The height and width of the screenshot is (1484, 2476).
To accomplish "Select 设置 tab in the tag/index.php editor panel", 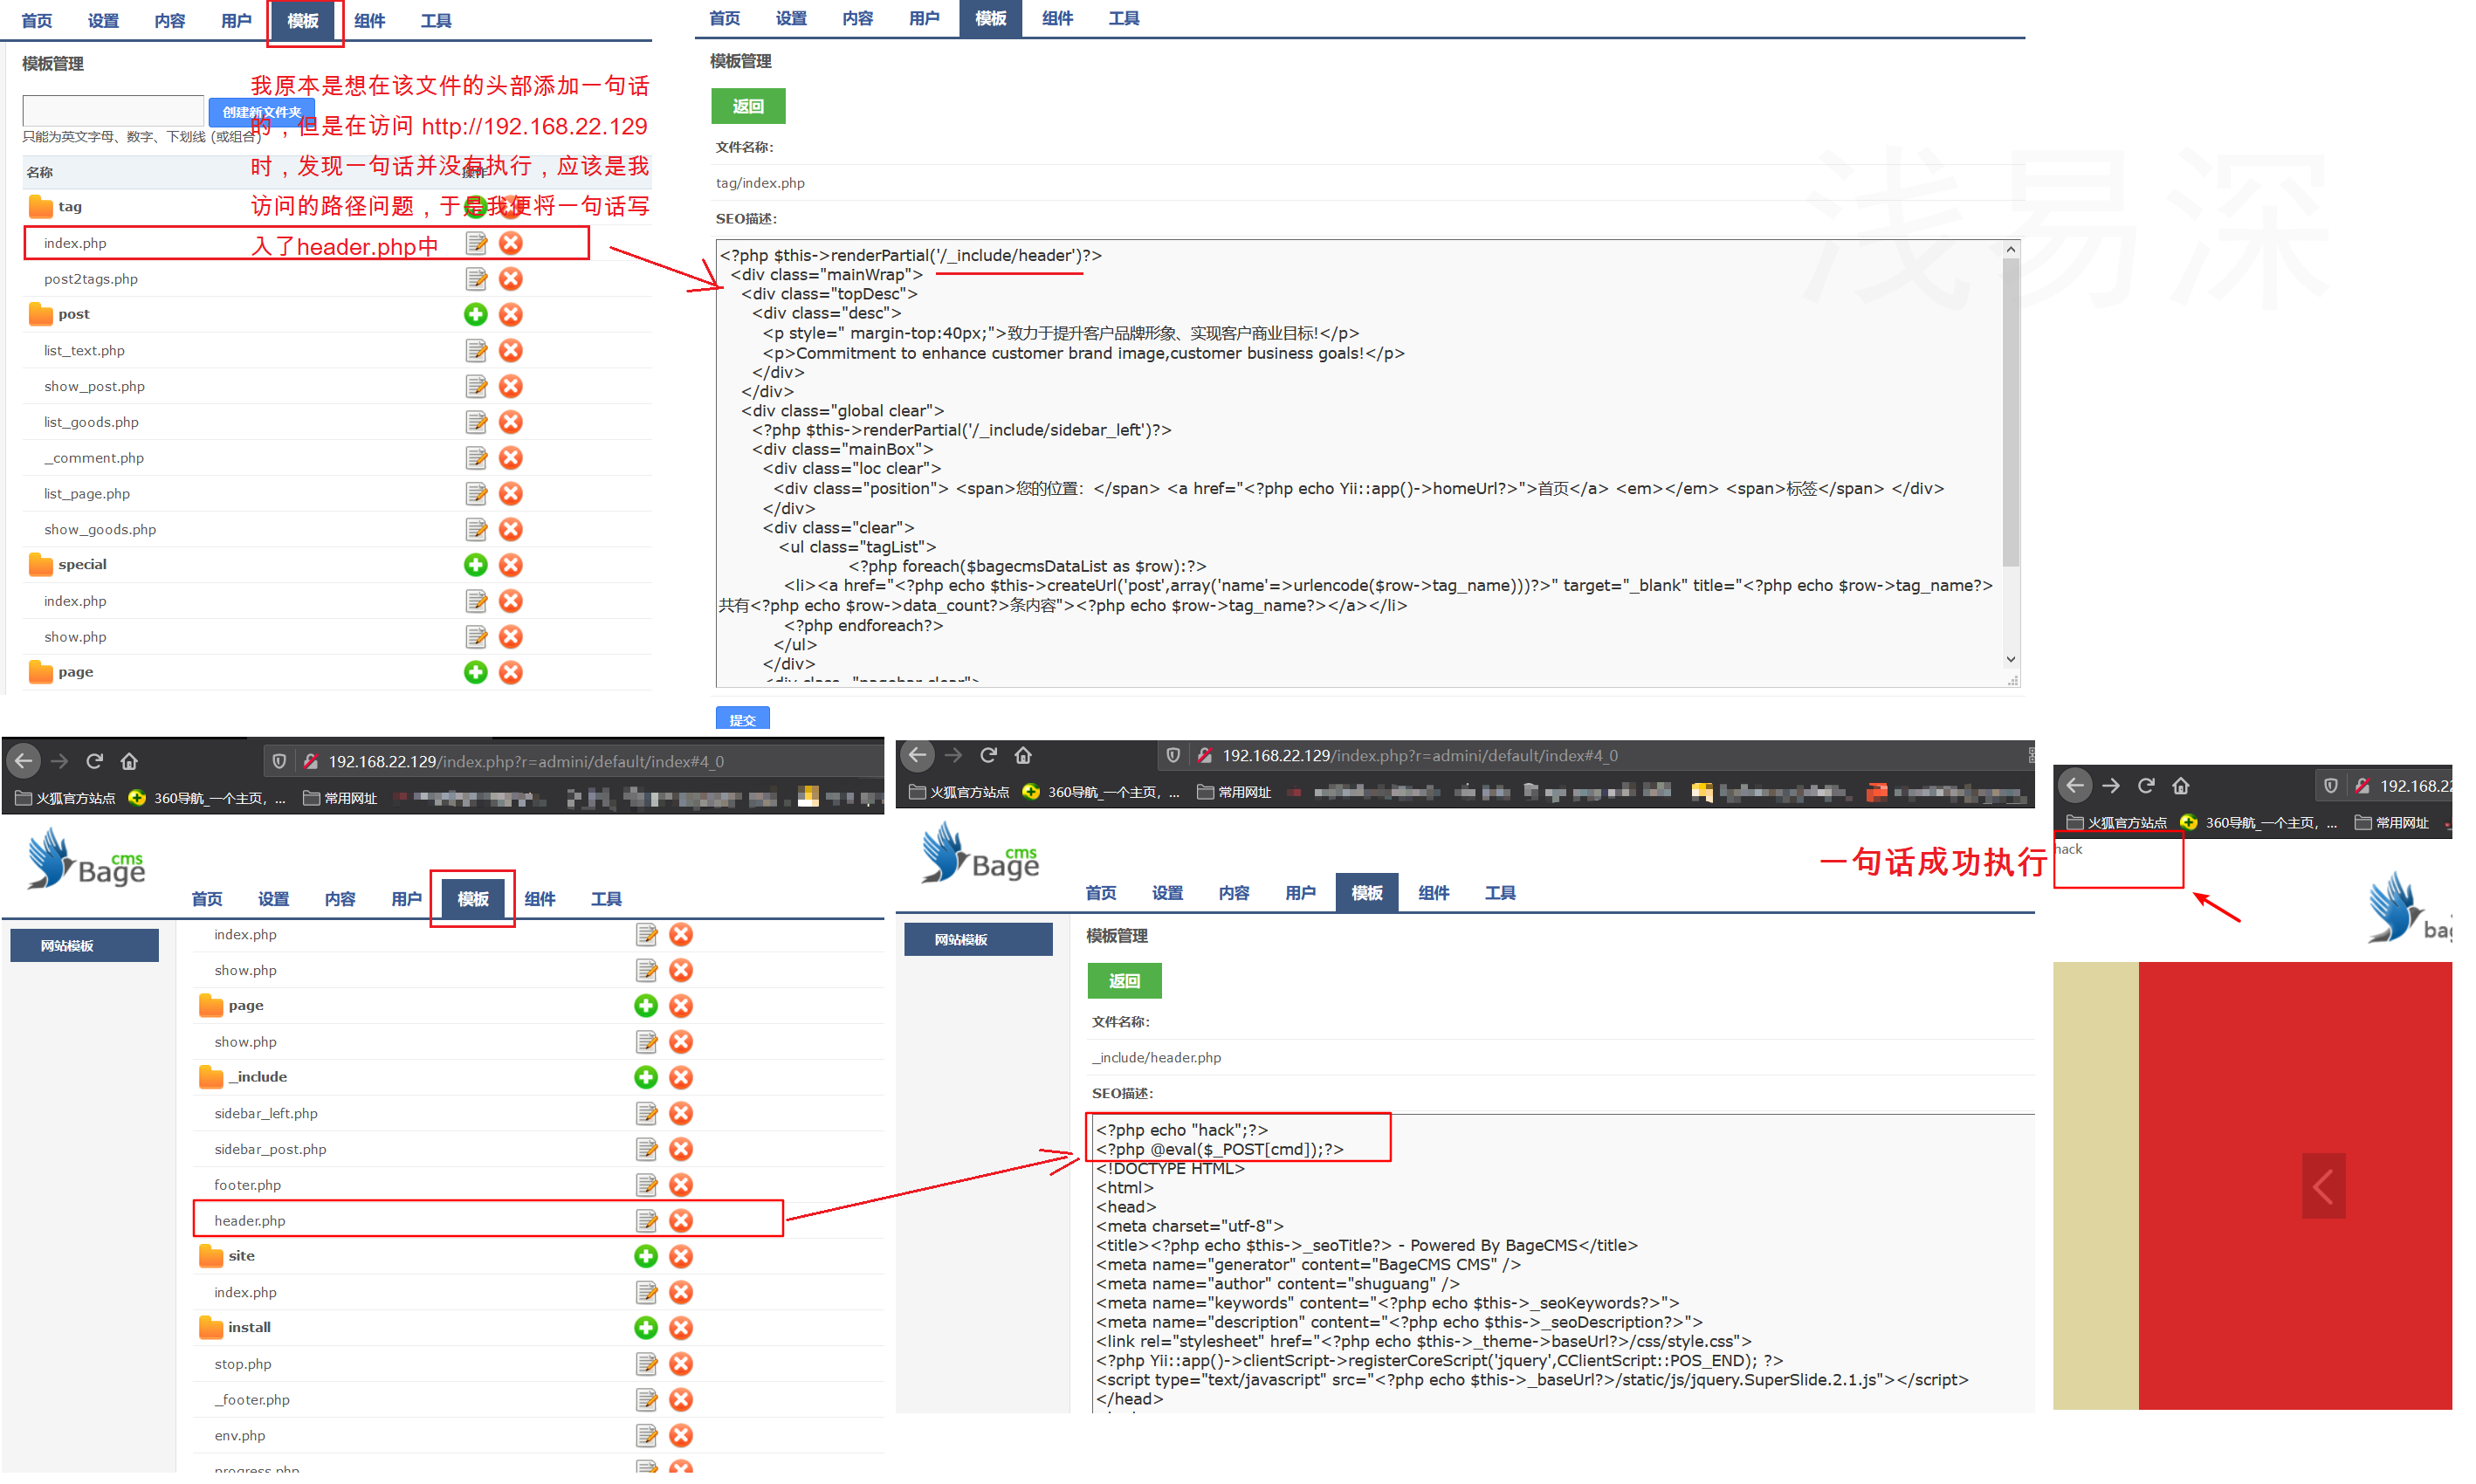I will click(x=791, y=18).
